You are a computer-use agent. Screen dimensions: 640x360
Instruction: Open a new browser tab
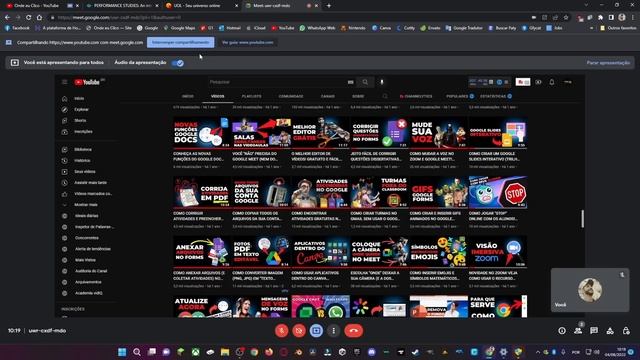pyautogui.click(x=329, y=6)
